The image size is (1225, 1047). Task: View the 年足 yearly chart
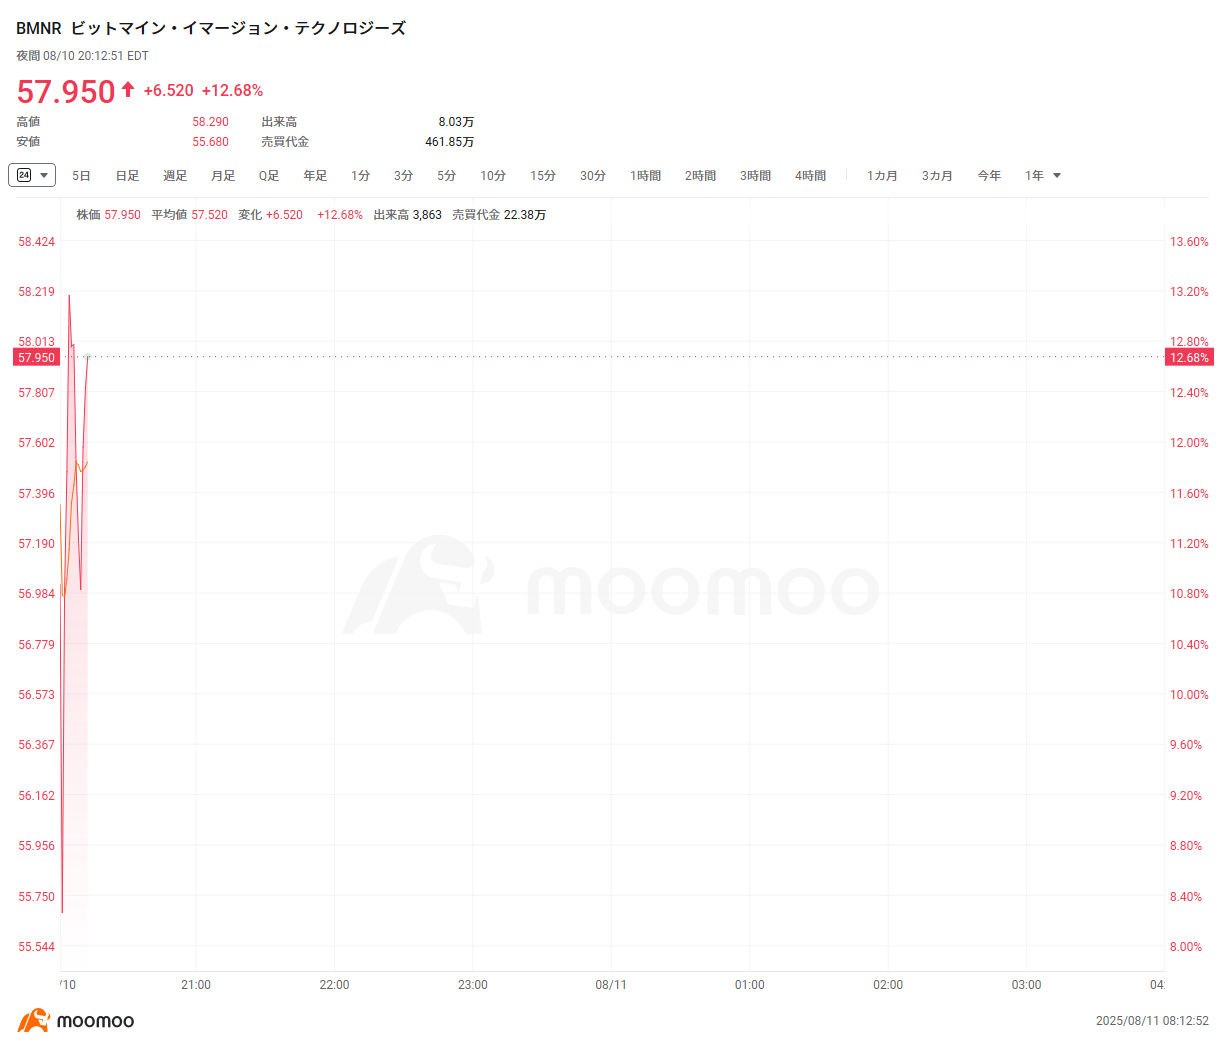314,175
